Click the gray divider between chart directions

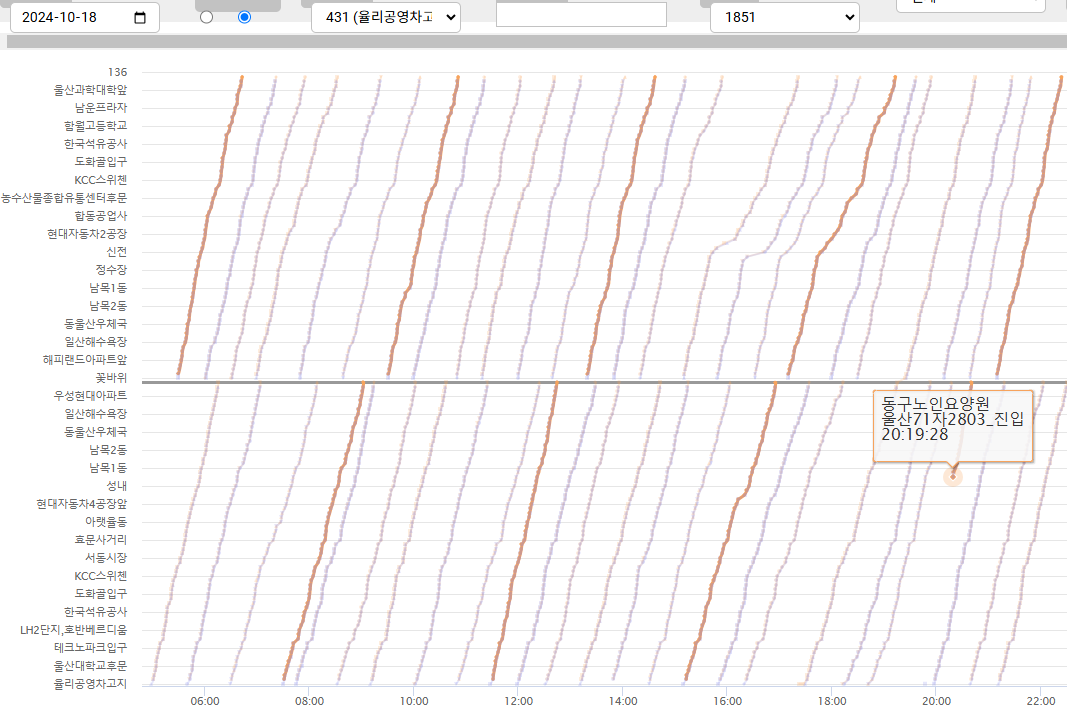[x=500, y=382]
